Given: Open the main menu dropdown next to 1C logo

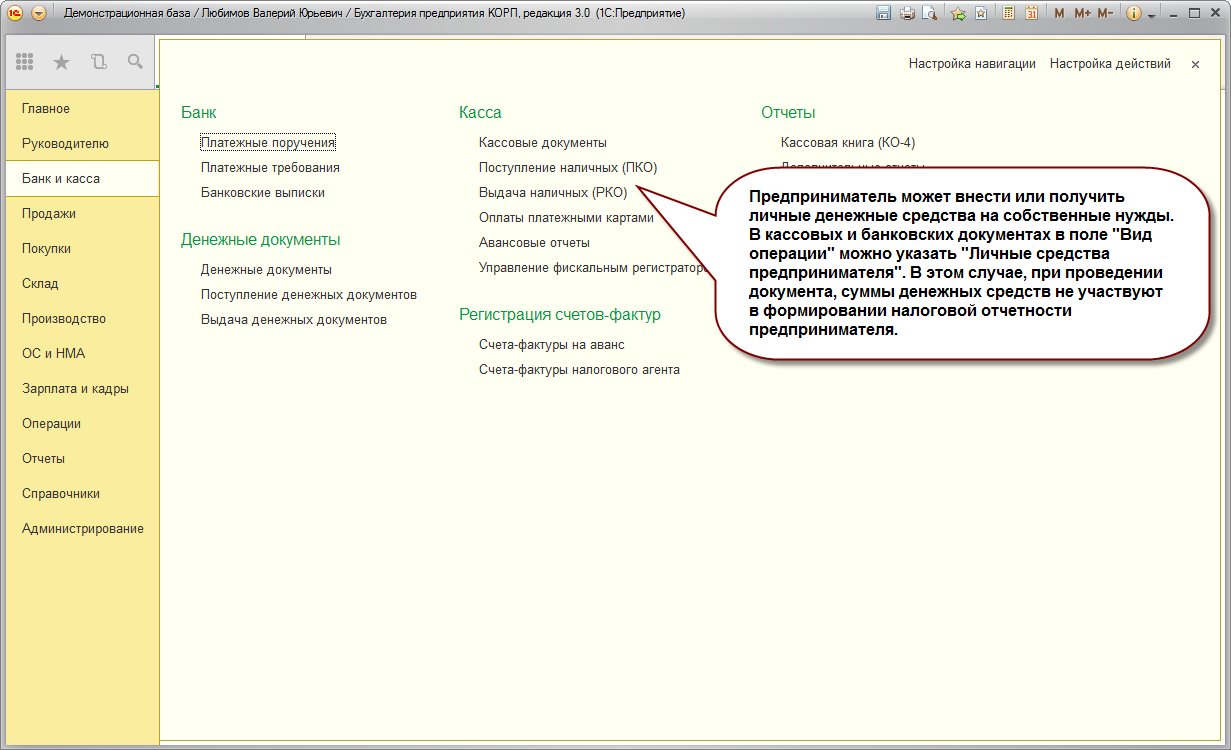Looking at the screenshot, I should [38, 13].
